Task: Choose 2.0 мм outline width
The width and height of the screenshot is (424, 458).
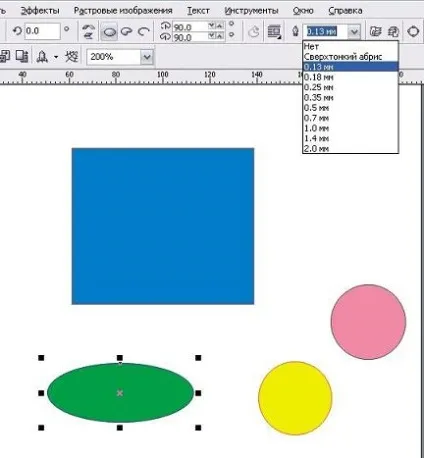Action: 350,148
